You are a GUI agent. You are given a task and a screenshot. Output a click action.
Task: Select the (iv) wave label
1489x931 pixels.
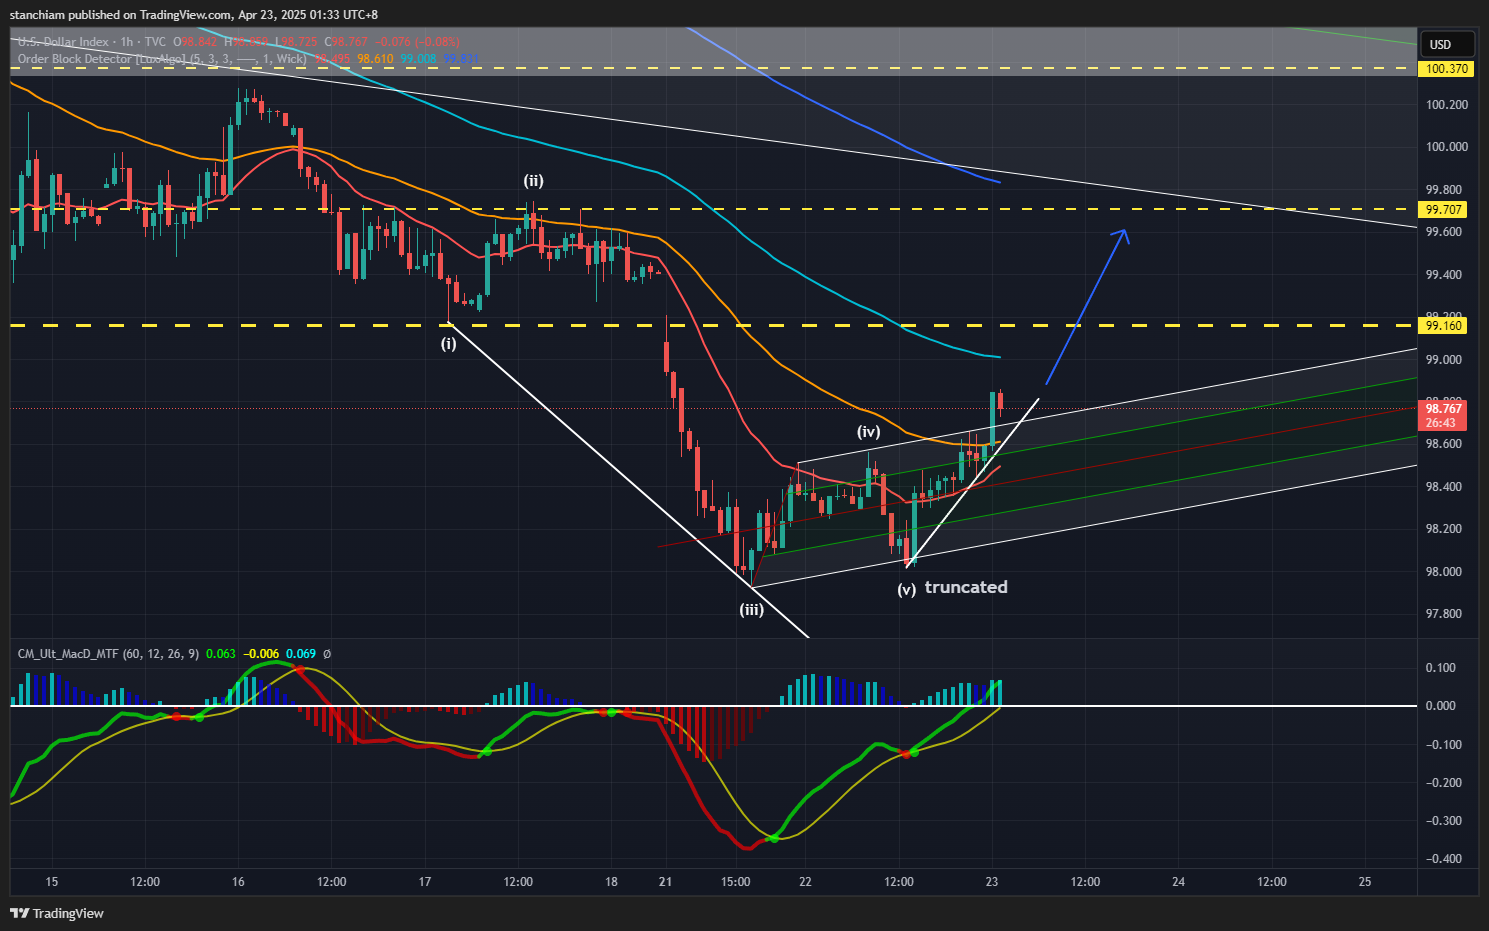click(x=868, y=432)
